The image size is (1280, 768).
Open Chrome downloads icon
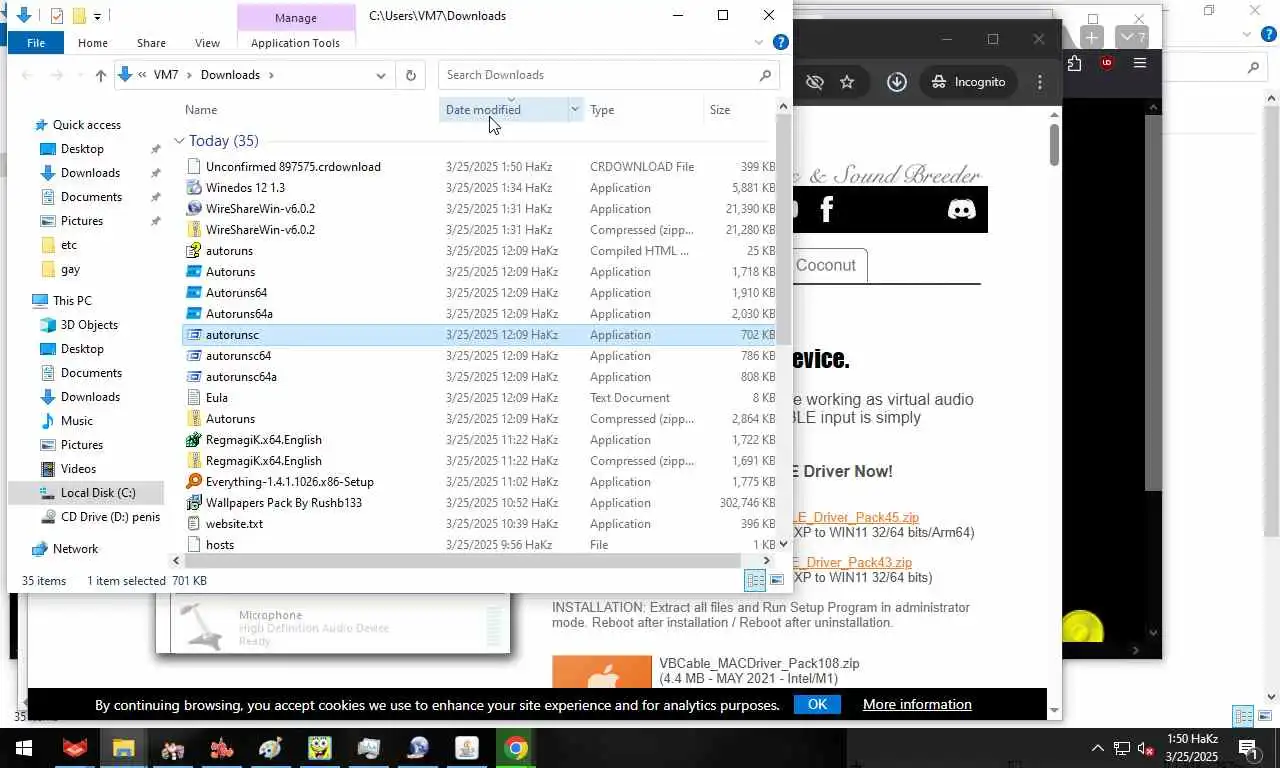pyautogui.click(x=897, y=82)
